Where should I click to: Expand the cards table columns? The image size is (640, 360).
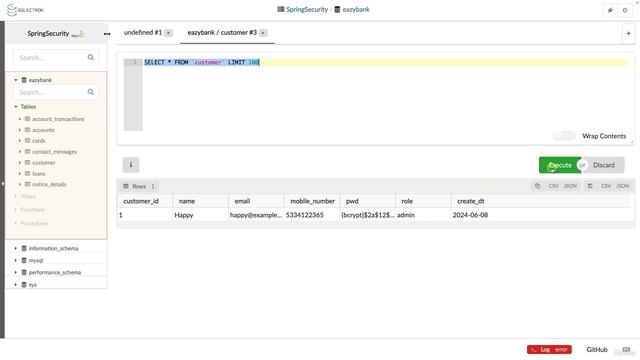pyautogui.click(x=20, y=140)
